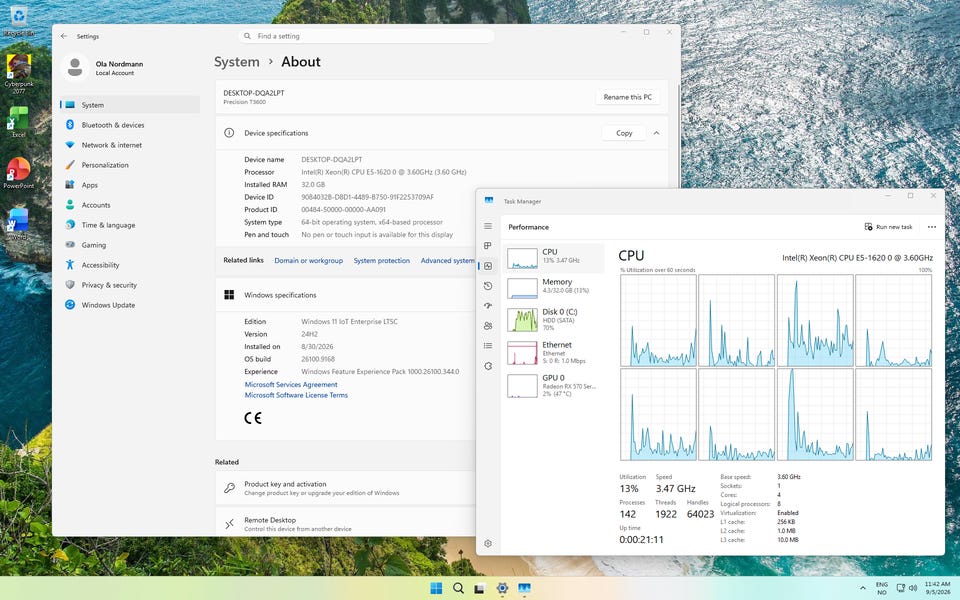Image resolution: width=960 pixels, height=600 pixels.
Task: Click the network icon in system tray
Action: point(901,588)
